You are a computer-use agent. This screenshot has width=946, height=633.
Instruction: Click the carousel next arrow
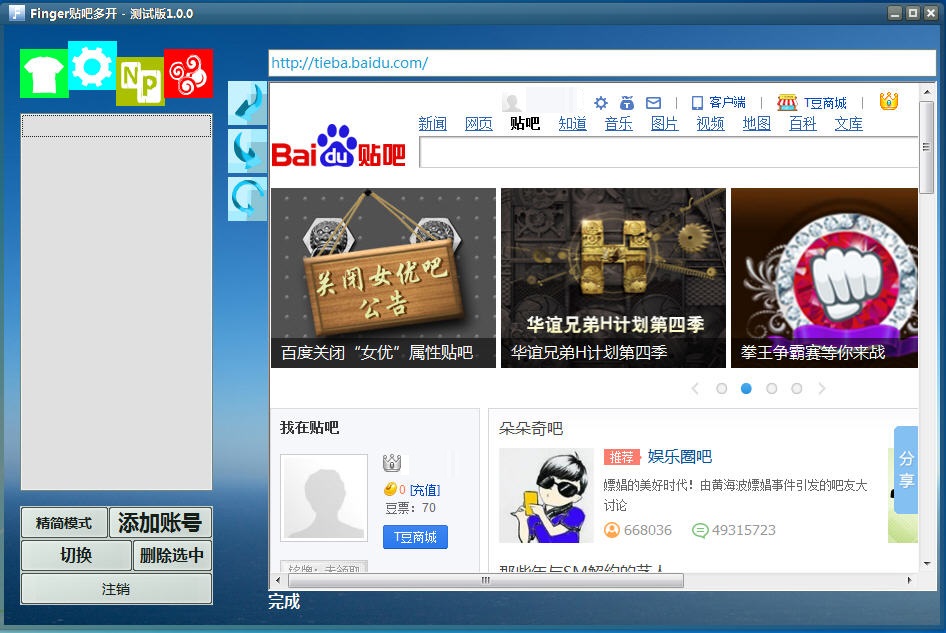click(822, 389)
